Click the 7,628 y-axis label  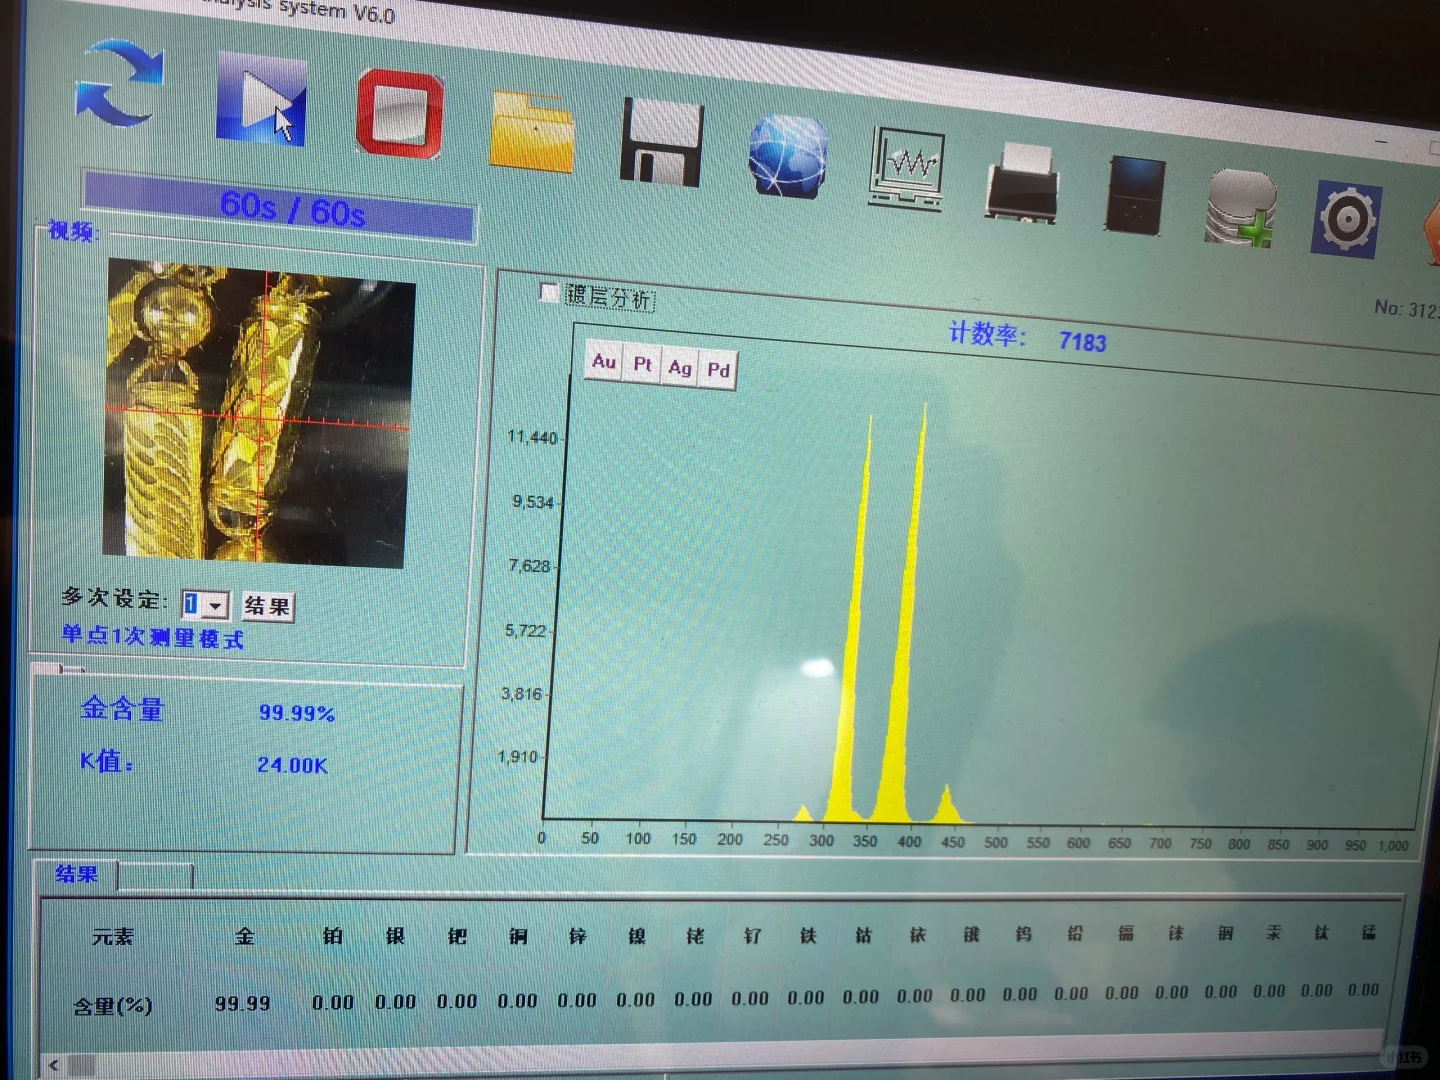coord(530,566)
